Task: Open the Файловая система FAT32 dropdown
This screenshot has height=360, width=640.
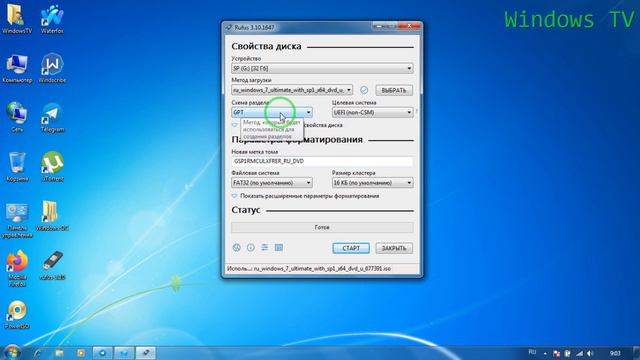Action: [x=272, y=183]
